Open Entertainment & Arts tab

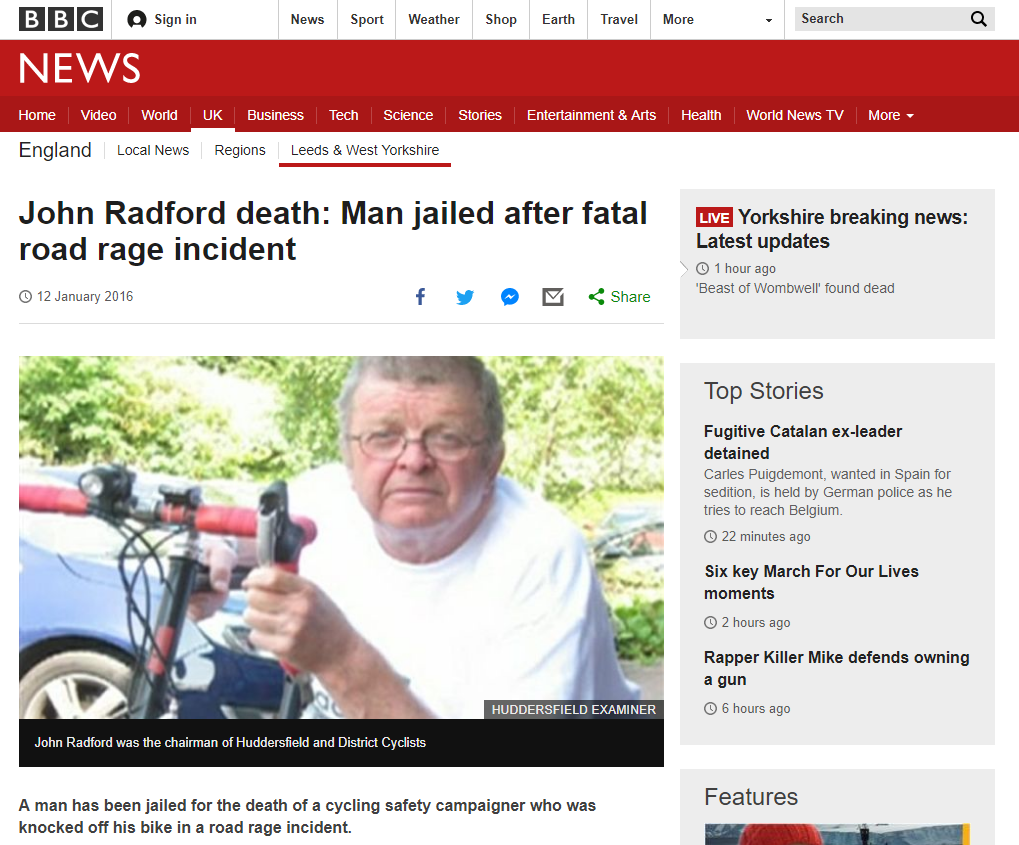coord(591,115)
